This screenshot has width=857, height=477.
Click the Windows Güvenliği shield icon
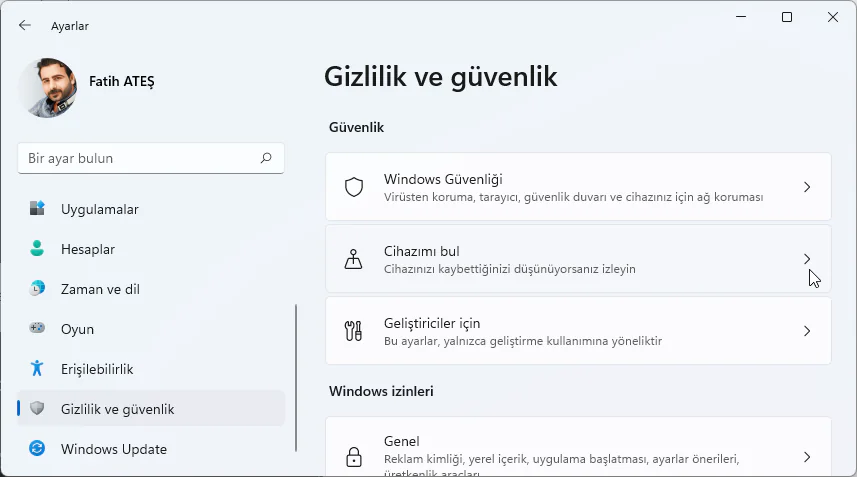353,187
